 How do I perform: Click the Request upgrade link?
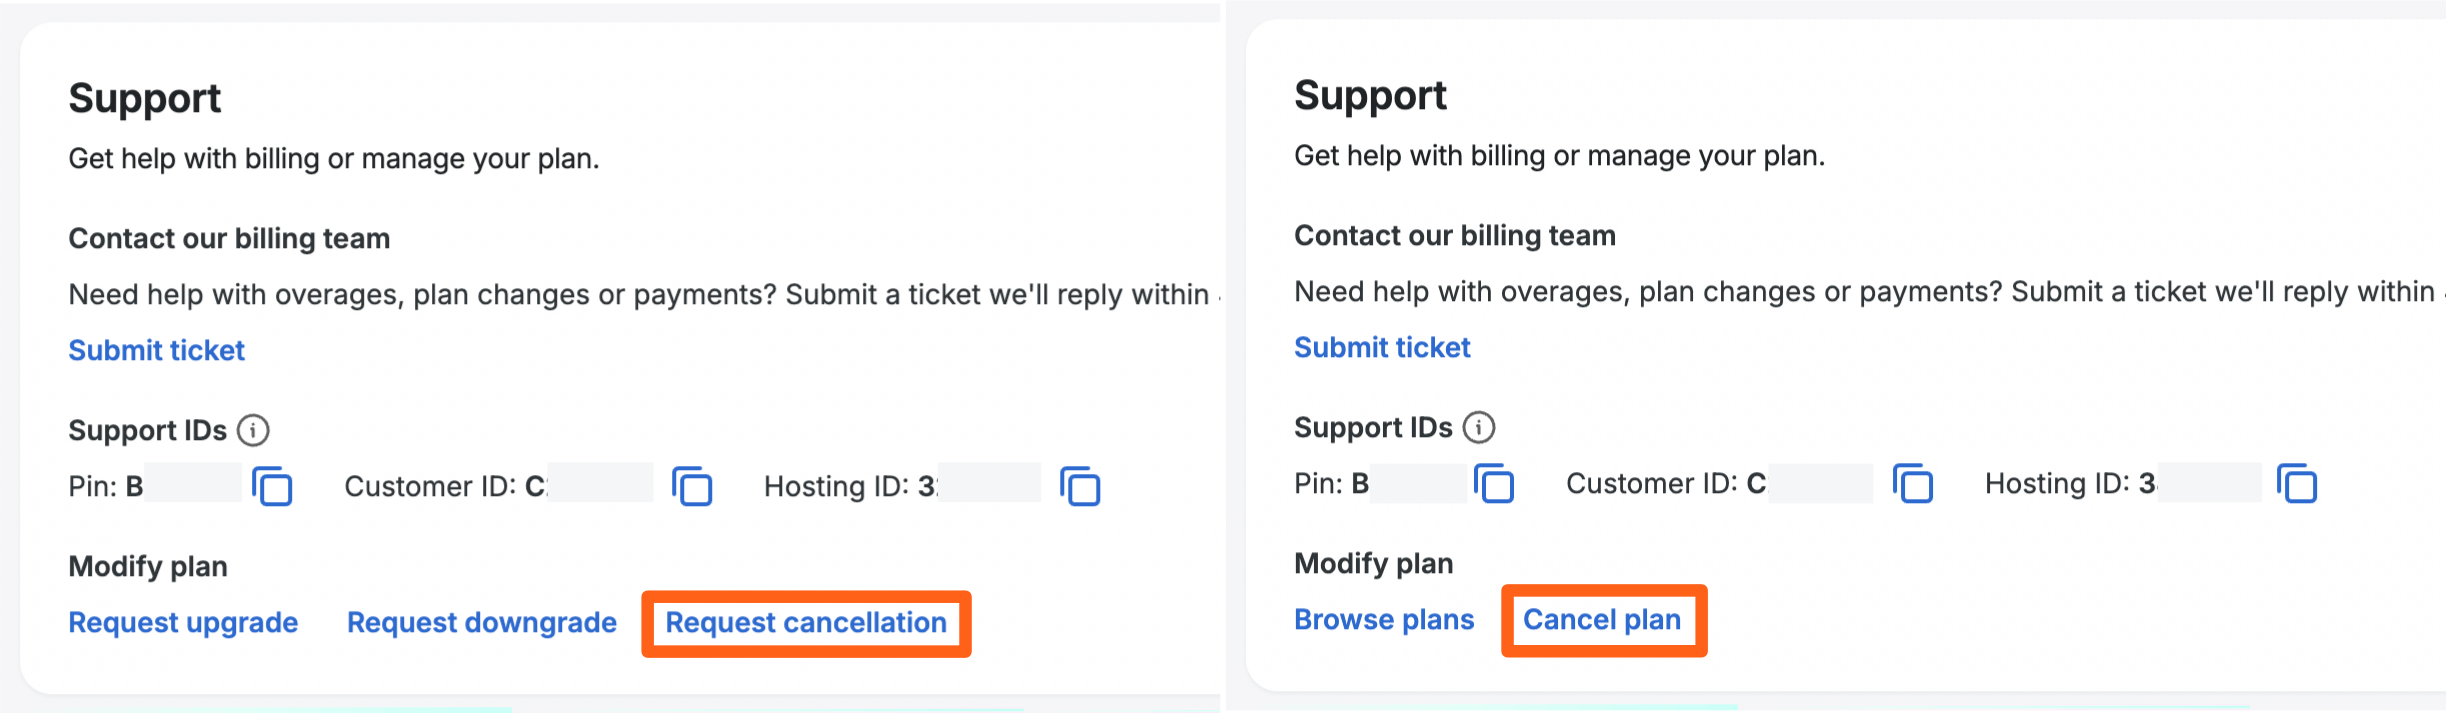point(183,622)
